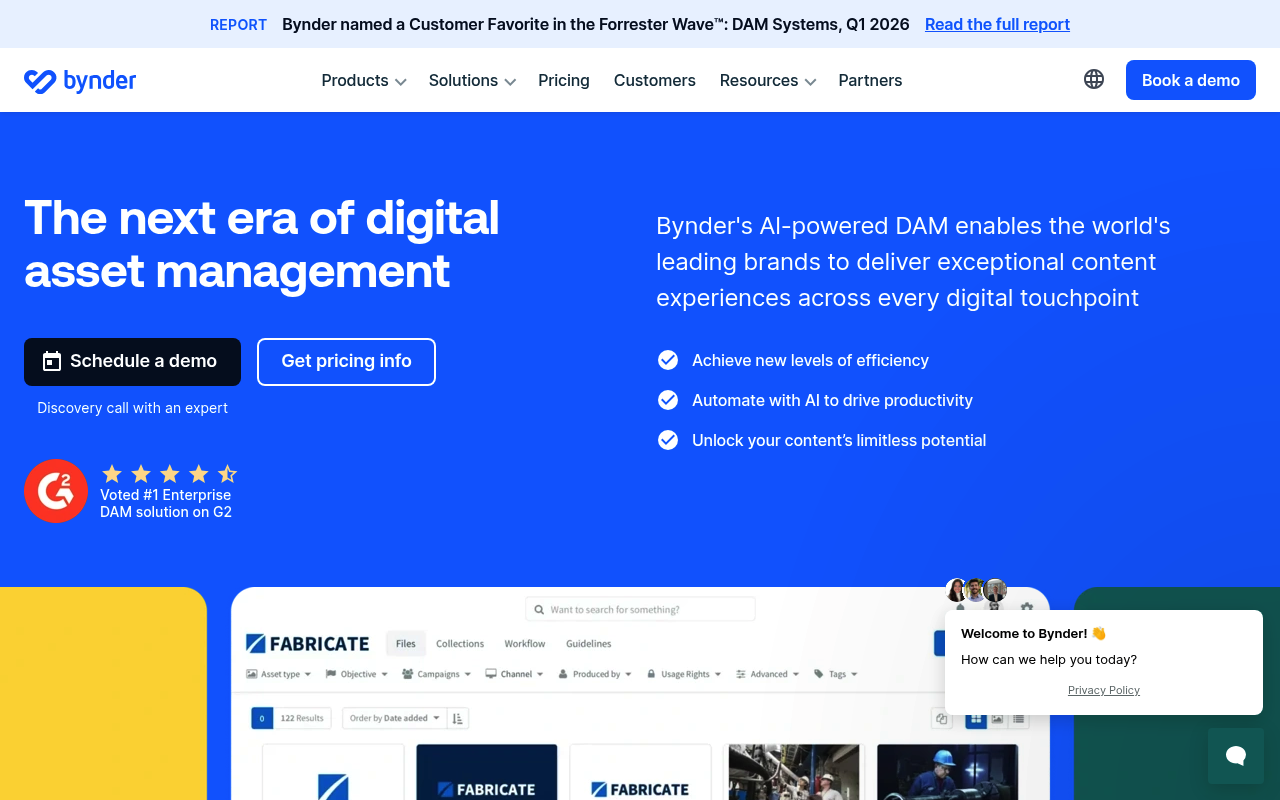Image resolution: width=1280 pixels, height=800 pixels.
Task: Switch to grid view in the mockup
Action: [x=976, y=718]
